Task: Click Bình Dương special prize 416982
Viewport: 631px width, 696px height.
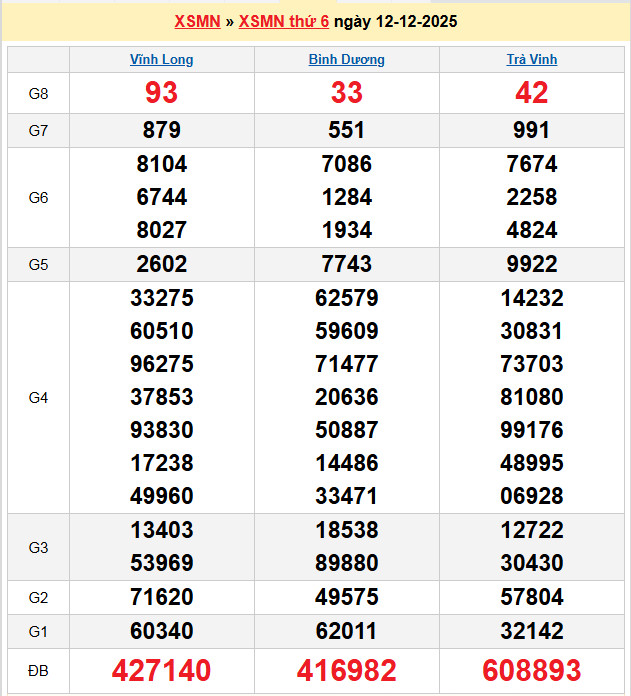Action: click(346, 670)
